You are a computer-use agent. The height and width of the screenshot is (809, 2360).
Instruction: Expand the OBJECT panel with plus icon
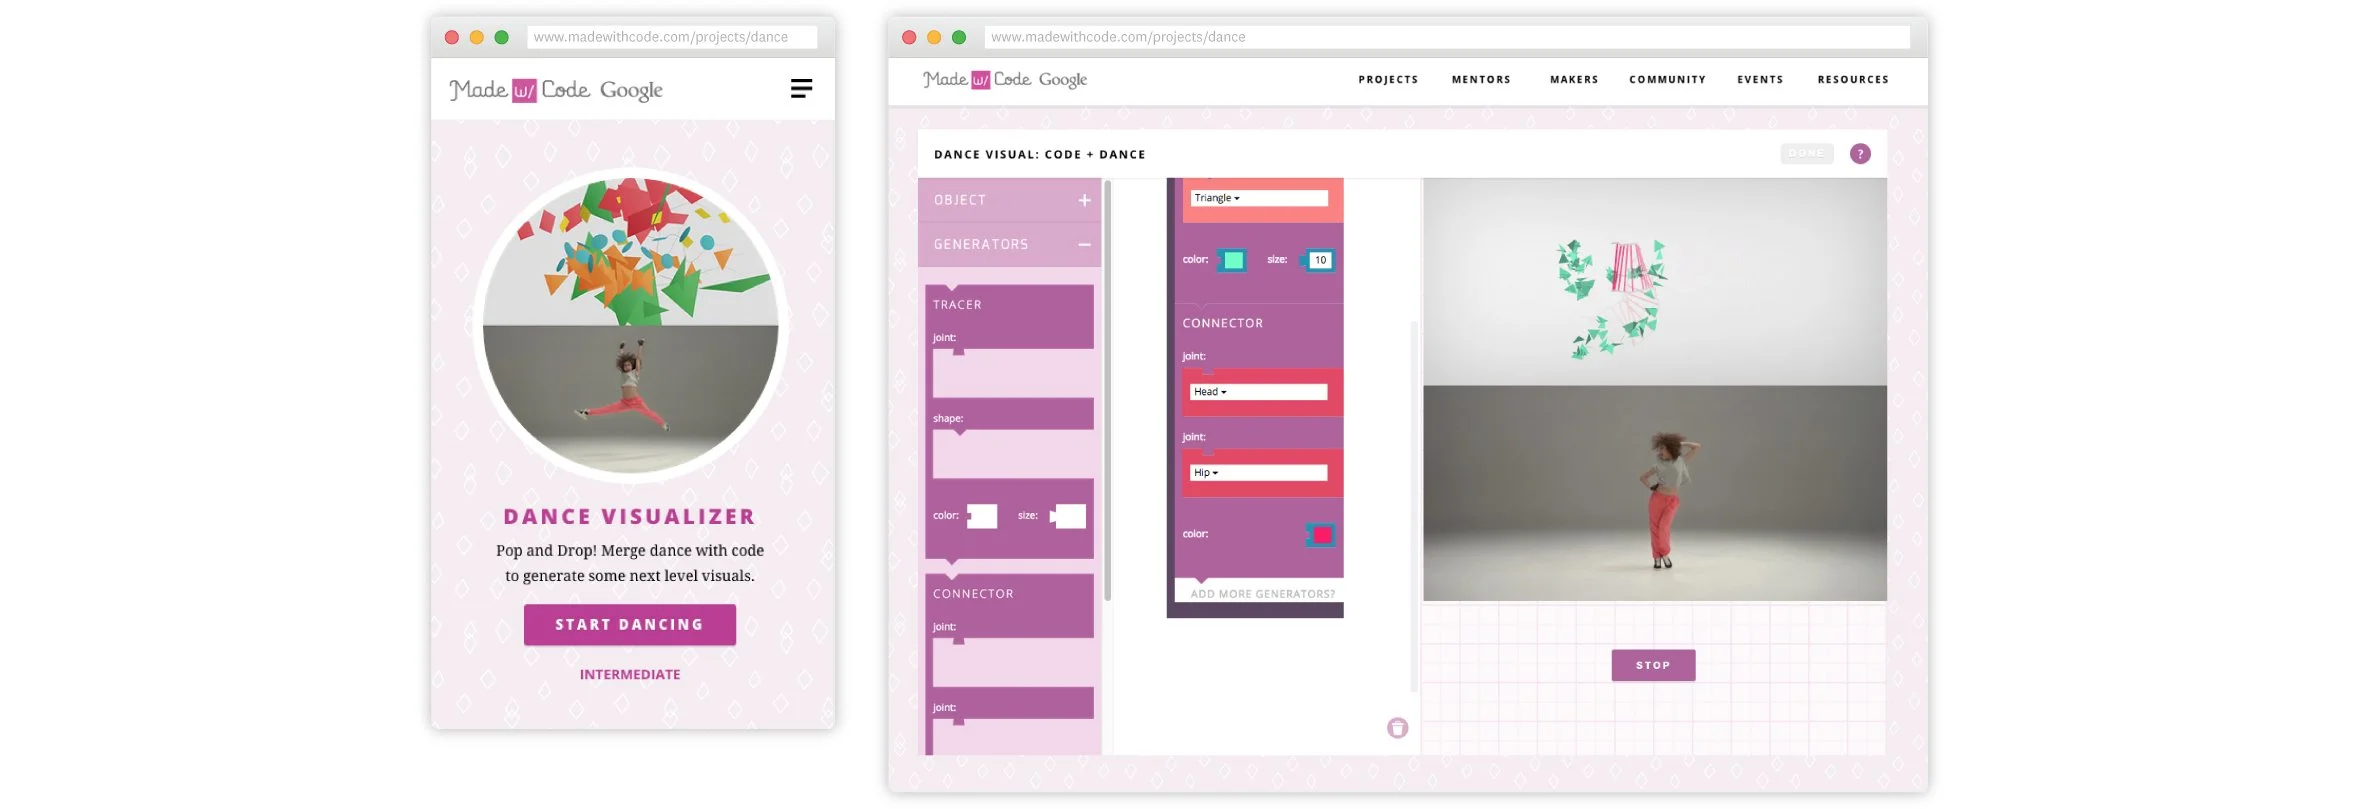(1084, 200)
